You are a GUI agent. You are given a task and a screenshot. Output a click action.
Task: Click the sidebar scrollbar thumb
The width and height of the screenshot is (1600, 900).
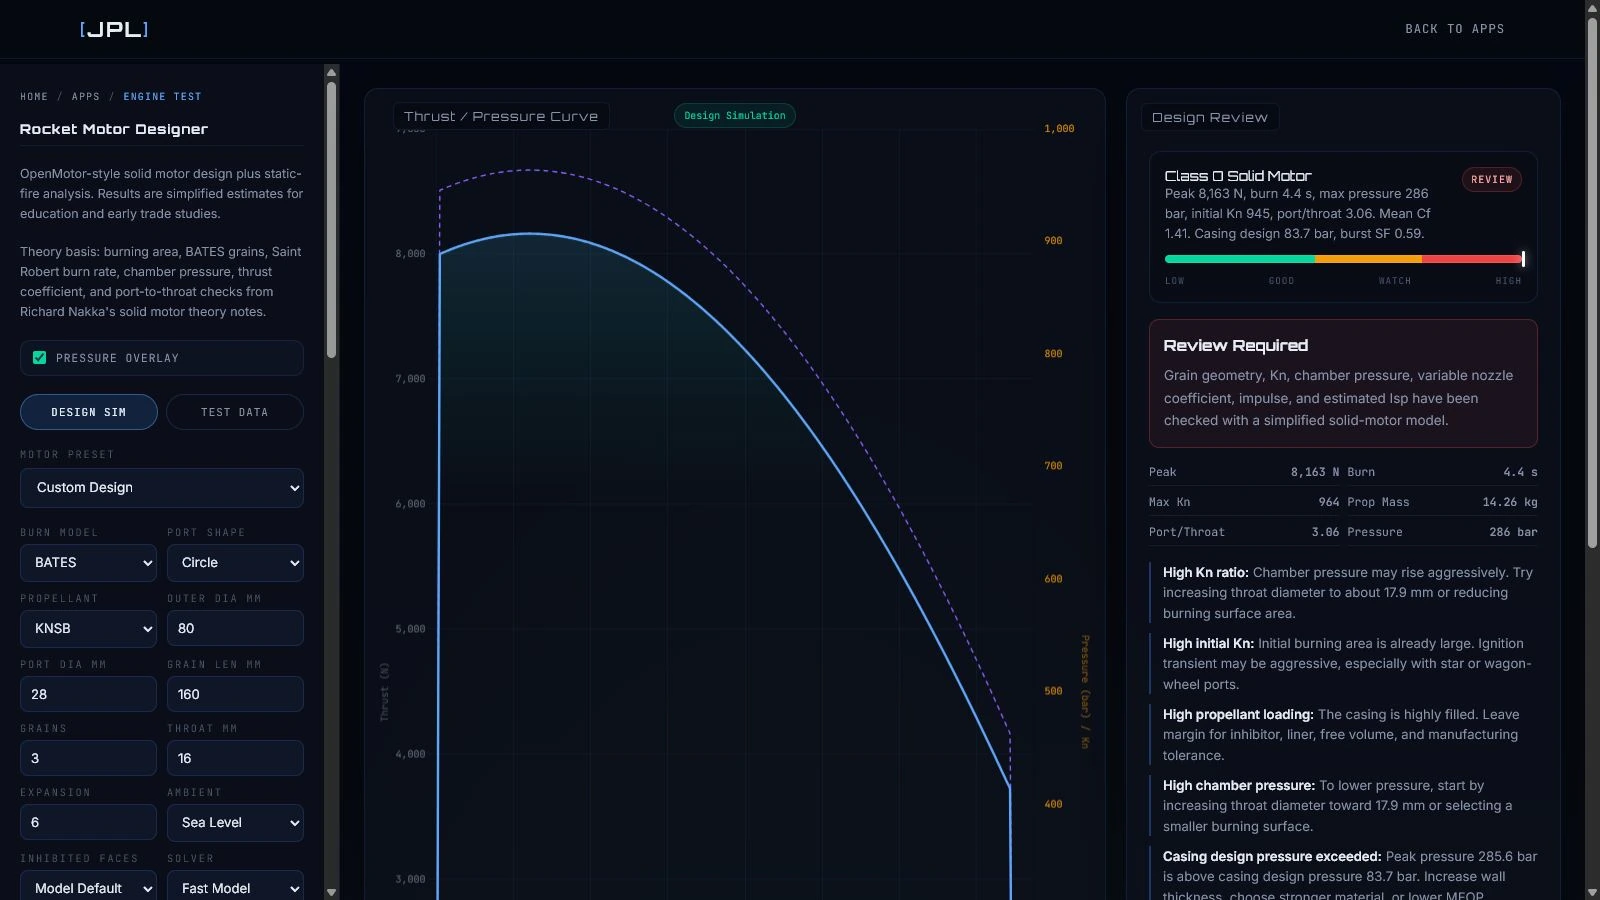[331, 220]
